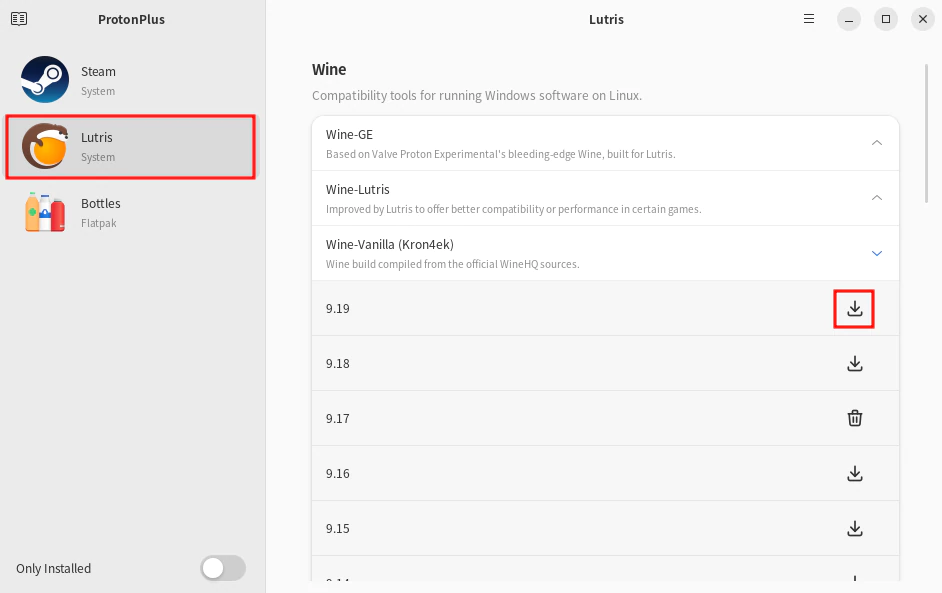
Task: Download Wine-Vanilla version 9.15
Action: (854, 529)
